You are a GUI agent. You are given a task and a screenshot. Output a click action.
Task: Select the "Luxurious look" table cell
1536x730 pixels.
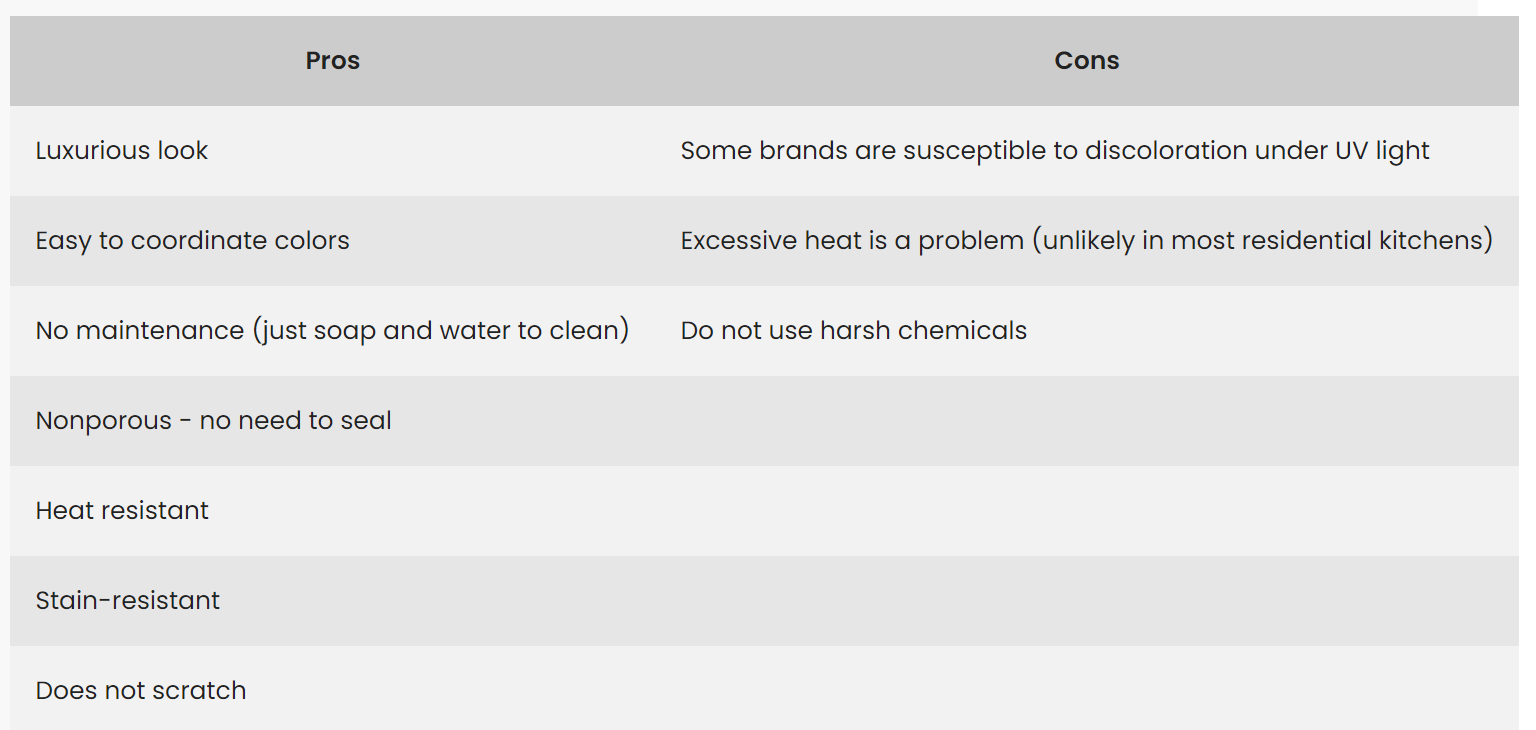coord(122,151)
